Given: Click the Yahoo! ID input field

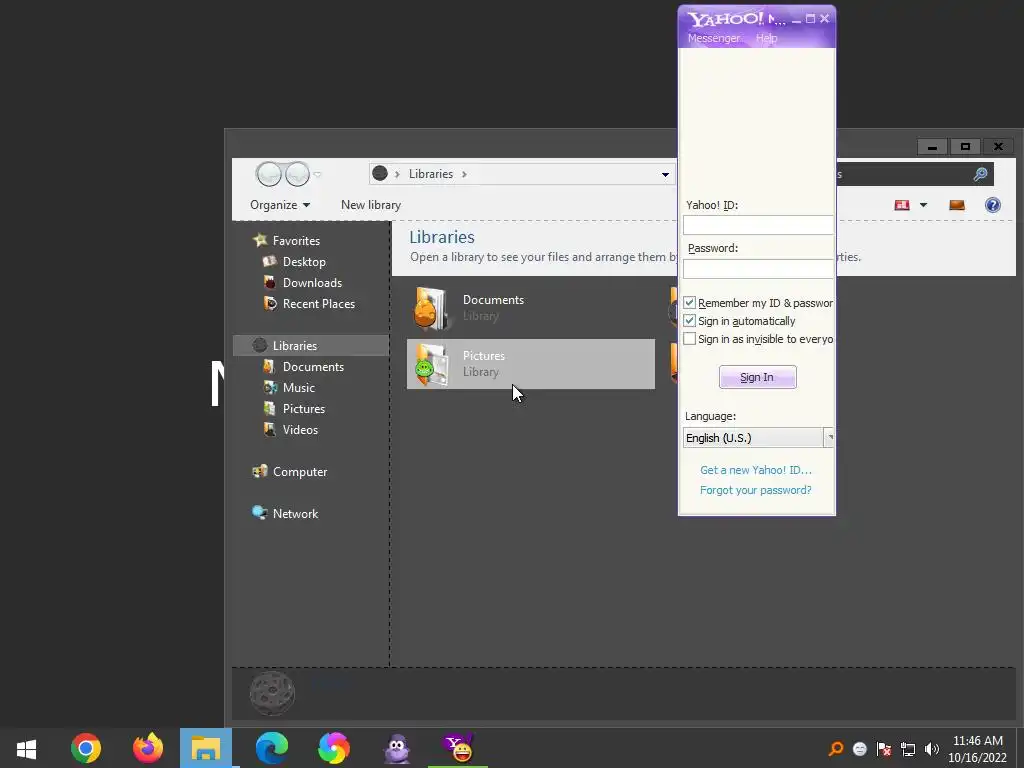Looking at the screenshot, I should pyautogui.click(x=758, y=225).
